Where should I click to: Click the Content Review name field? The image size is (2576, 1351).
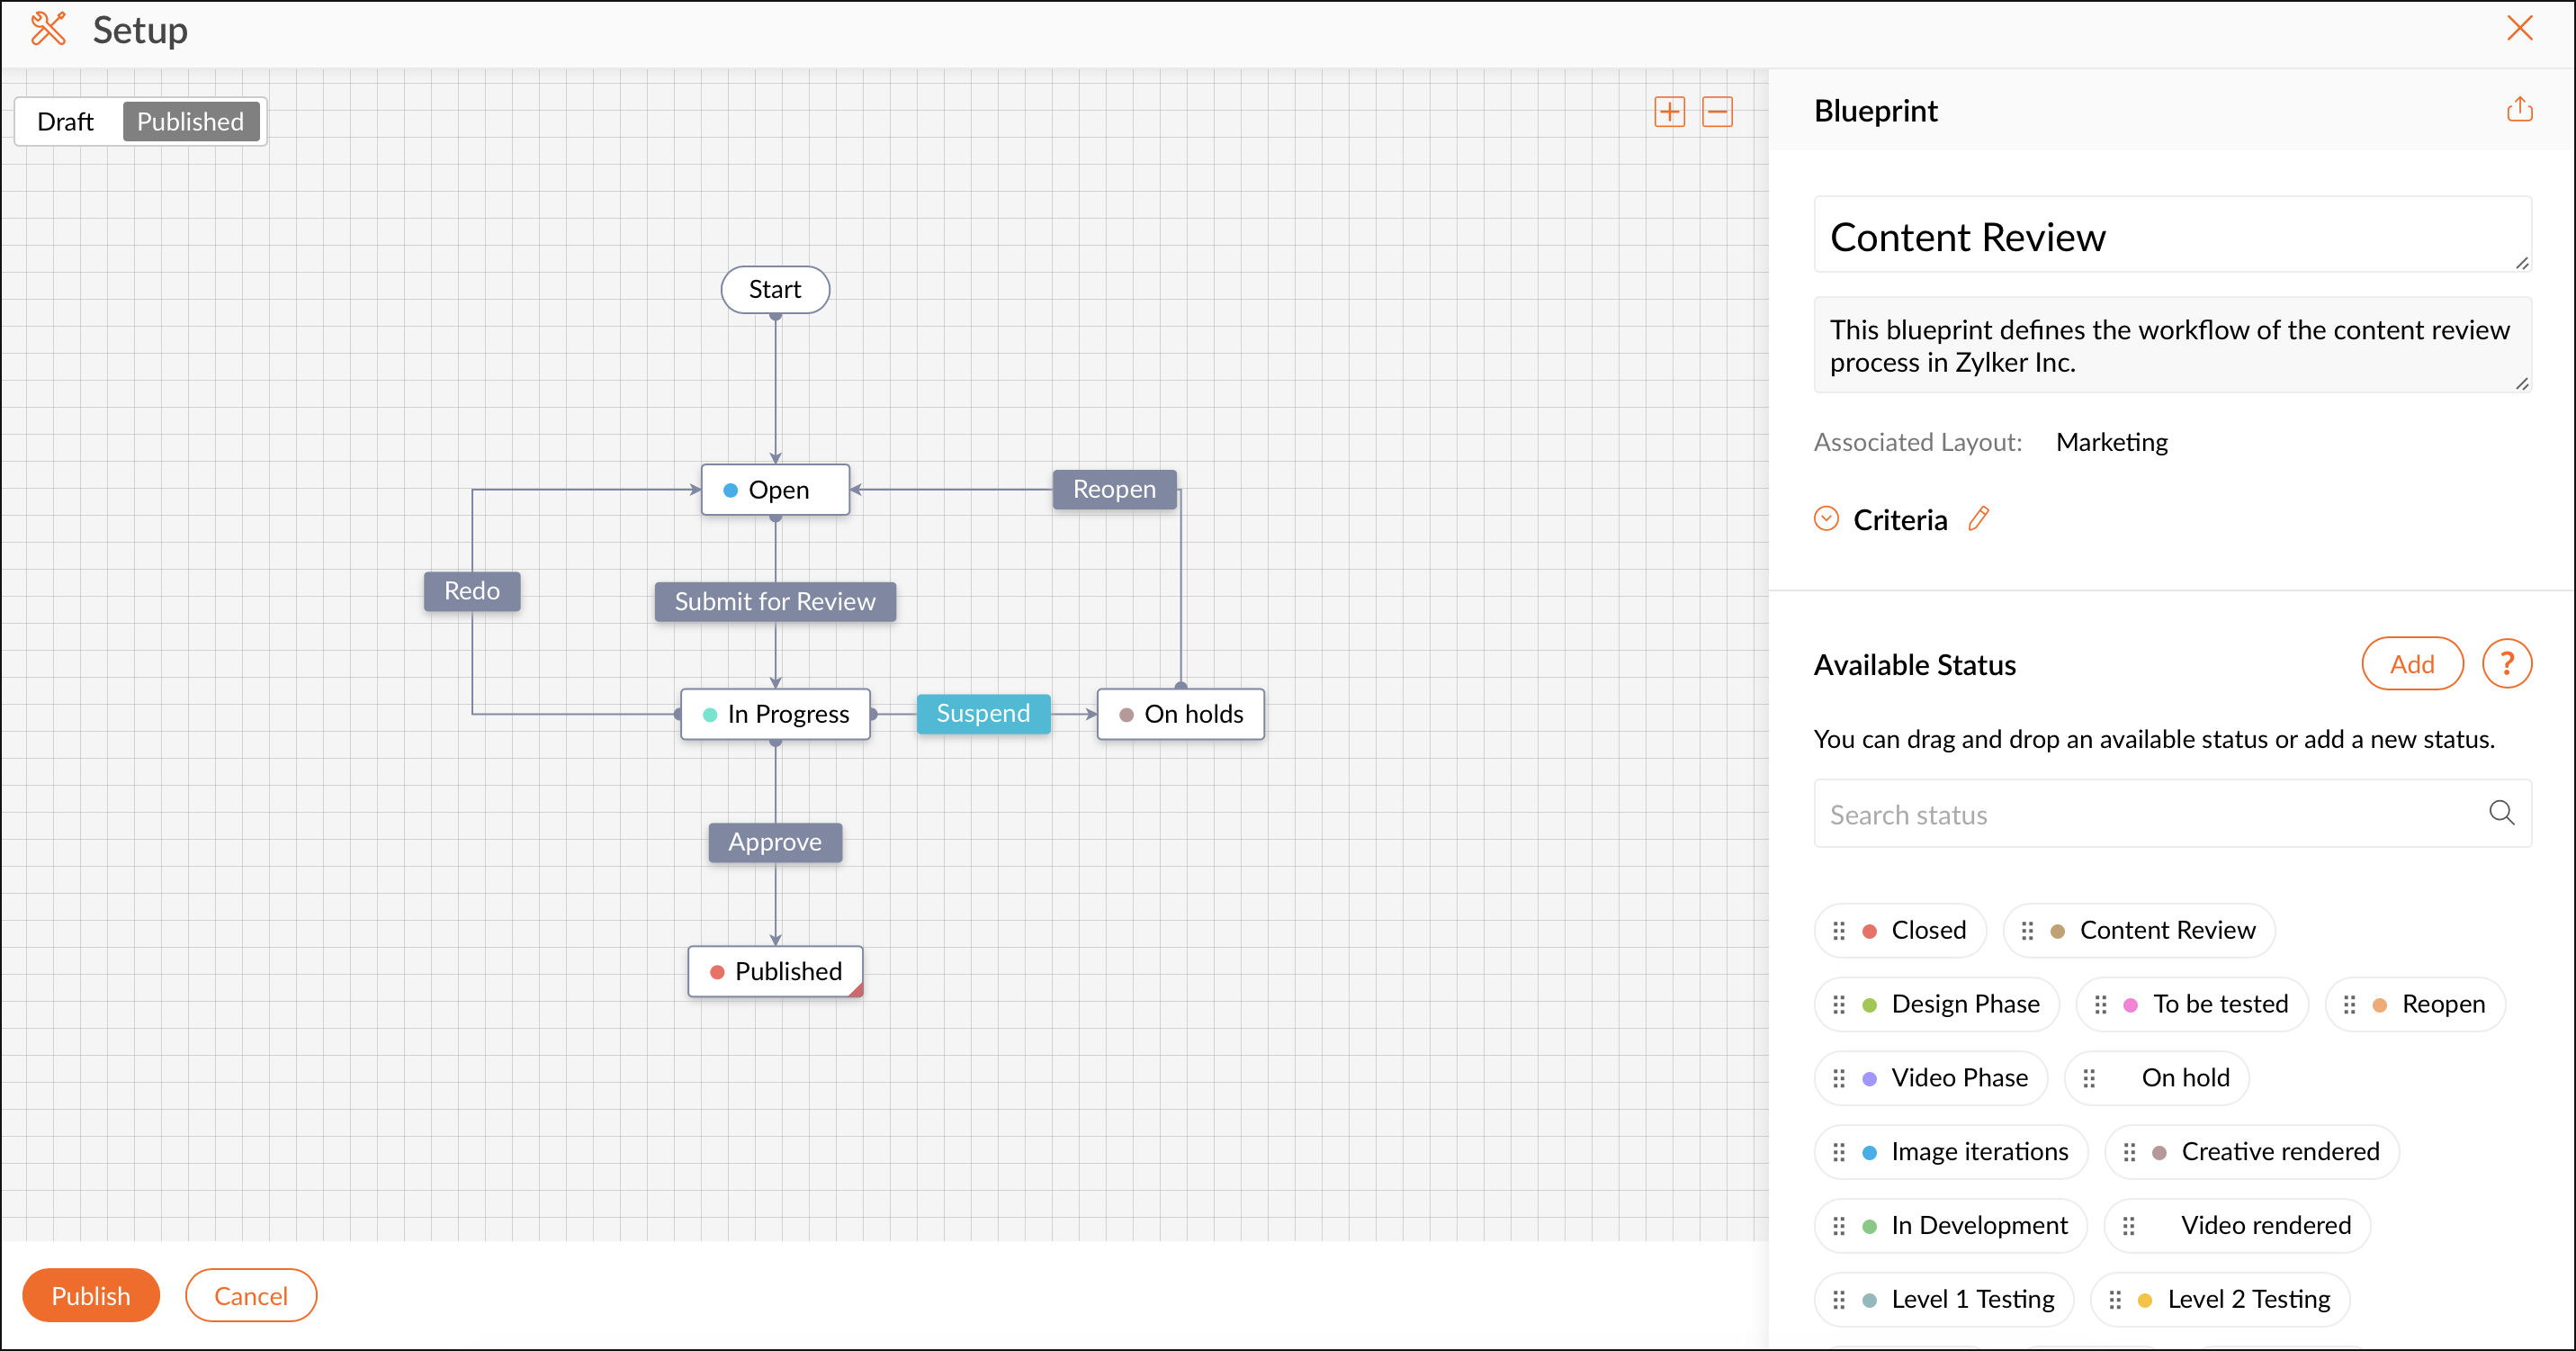(2170, 237)
